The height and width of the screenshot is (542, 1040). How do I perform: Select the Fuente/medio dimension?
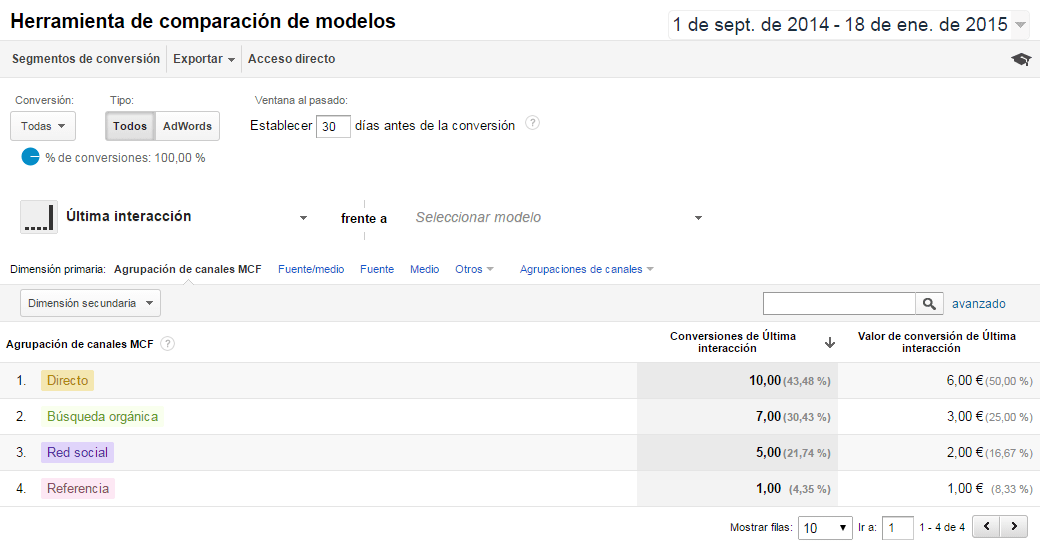[311, 269]
